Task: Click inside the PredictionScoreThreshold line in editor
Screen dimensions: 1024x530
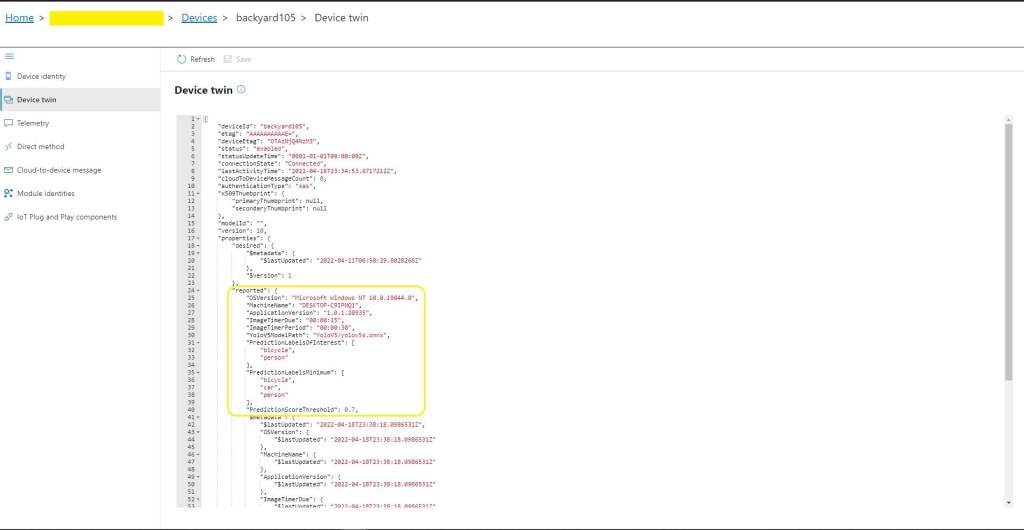Action: click(x=301, y=409)
